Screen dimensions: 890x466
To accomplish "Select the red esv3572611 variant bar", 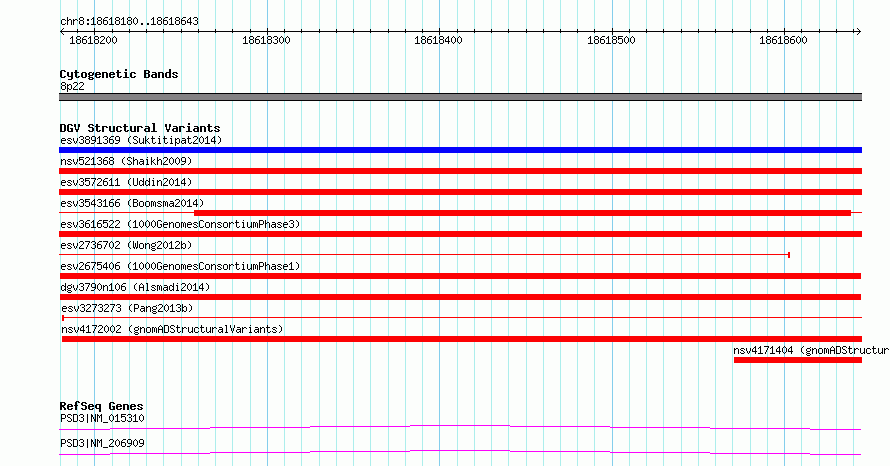I will (460, 192).
